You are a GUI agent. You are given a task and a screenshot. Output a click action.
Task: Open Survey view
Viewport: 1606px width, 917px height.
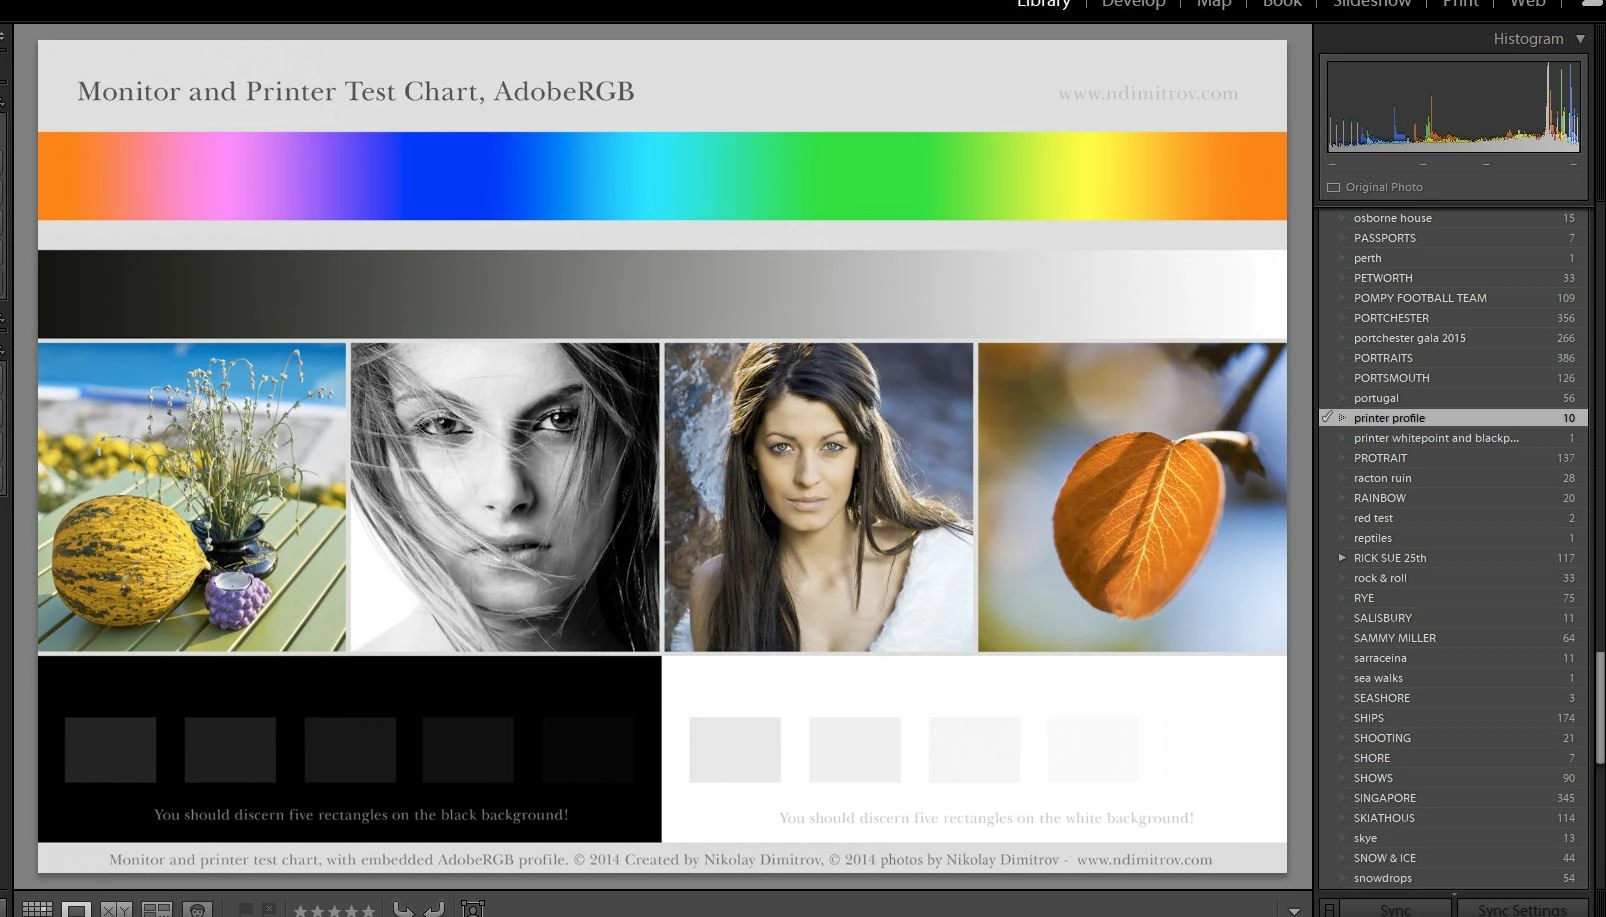pyautogui.click(x=157, y=909)
